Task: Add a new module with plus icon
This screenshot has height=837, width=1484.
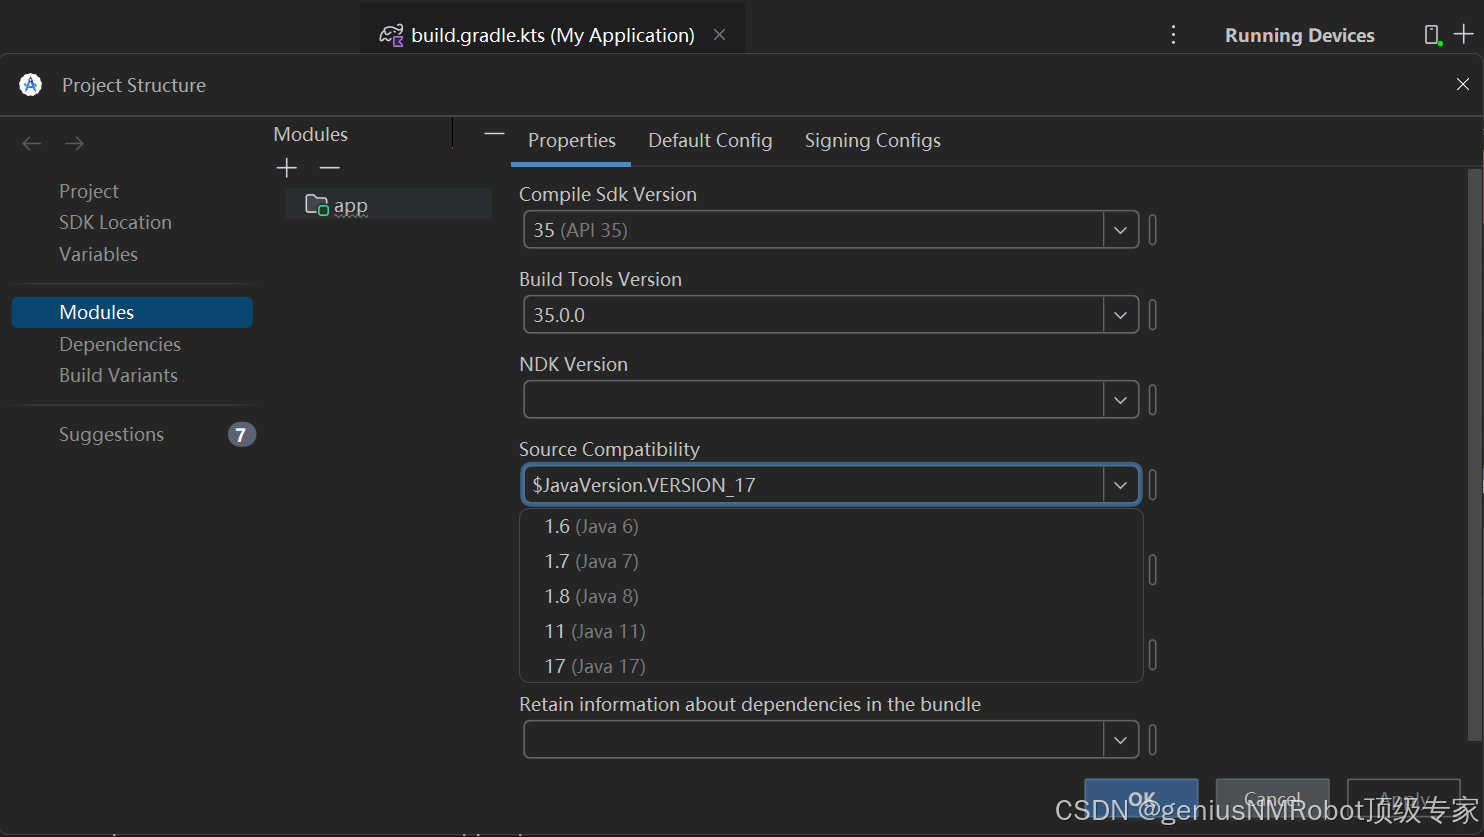Action: [x=287, y=168]
